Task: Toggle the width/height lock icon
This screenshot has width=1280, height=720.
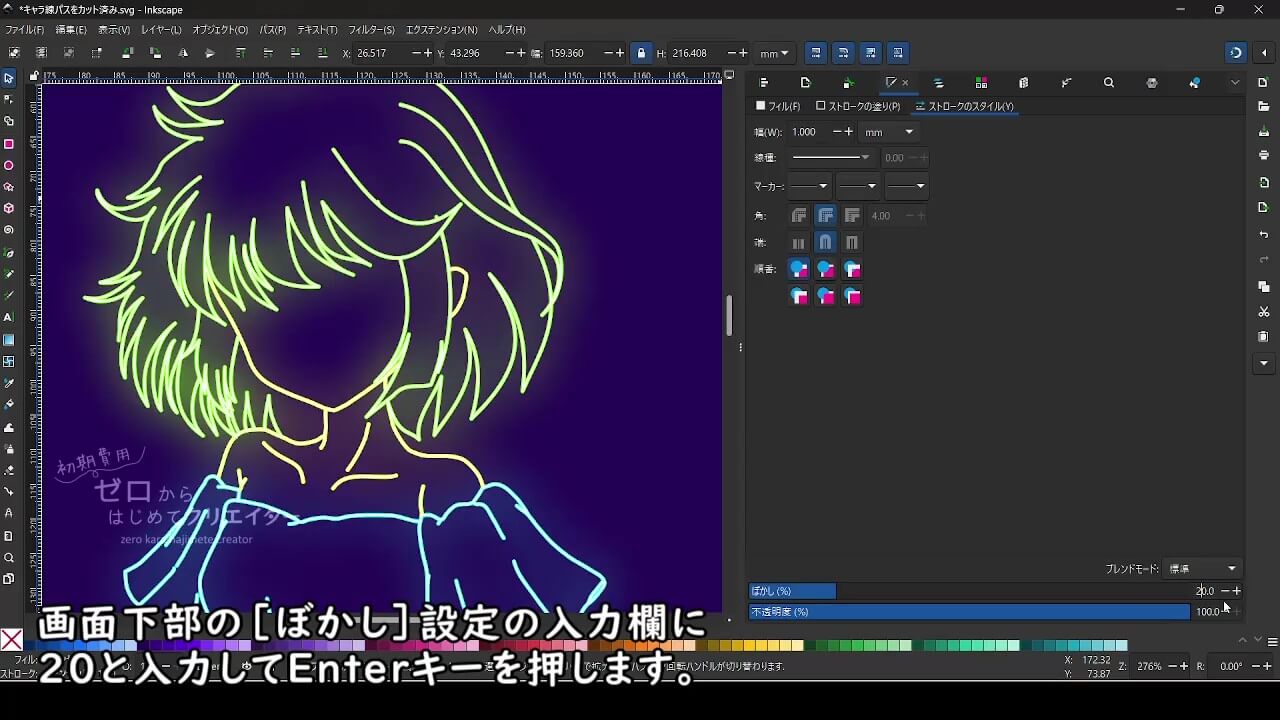Action: pyautogui.click(x=641, y=53)
